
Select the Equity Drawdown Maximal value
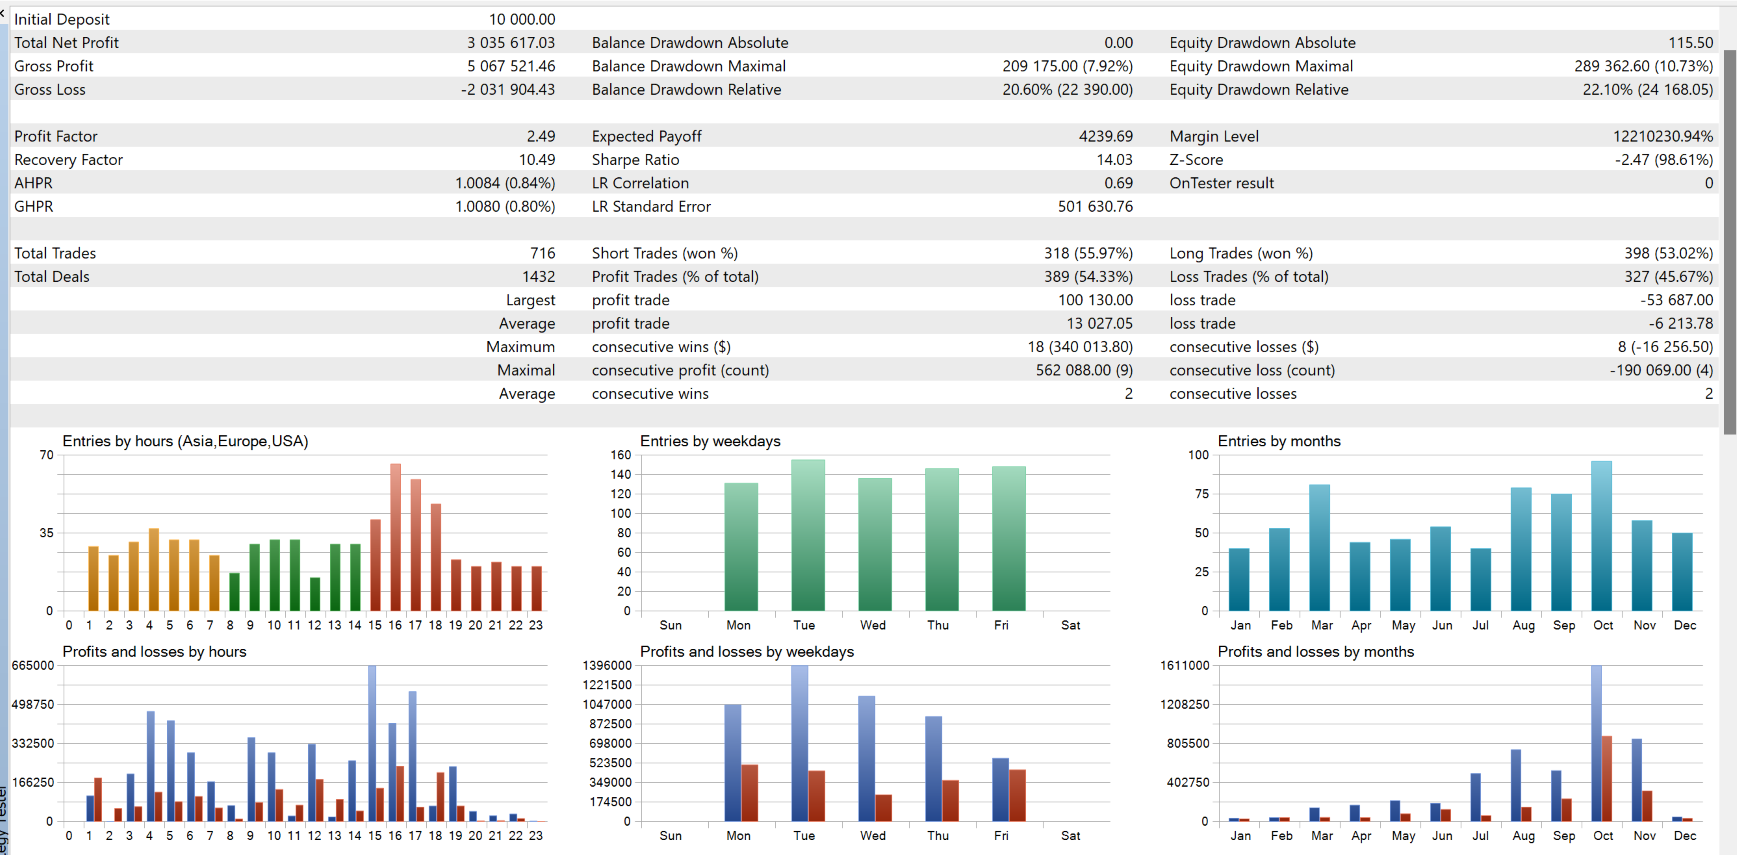point(1643,66)
